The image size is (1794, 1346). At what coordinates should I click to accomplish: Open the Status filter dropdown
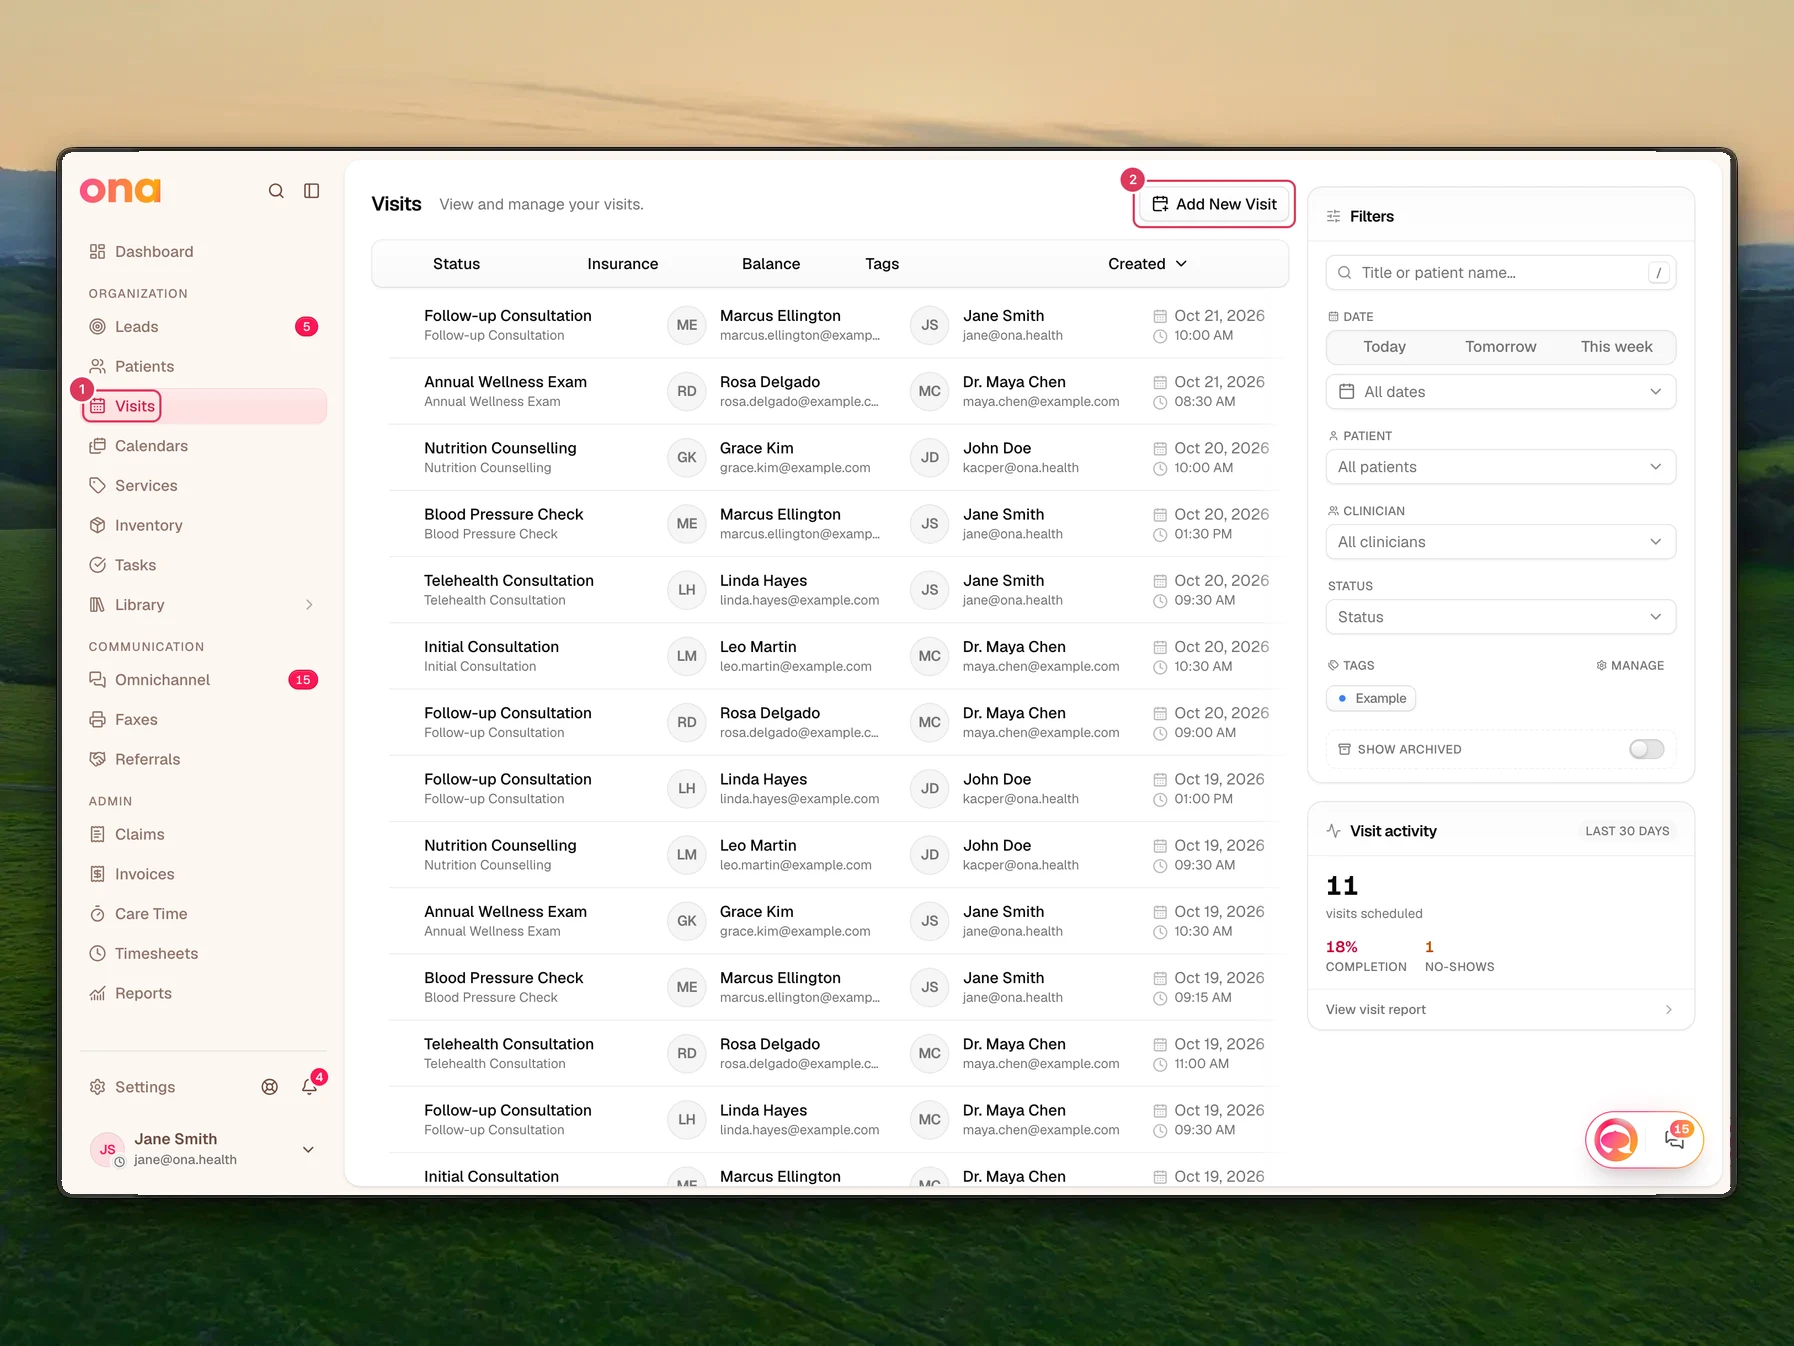[1500, 617]
